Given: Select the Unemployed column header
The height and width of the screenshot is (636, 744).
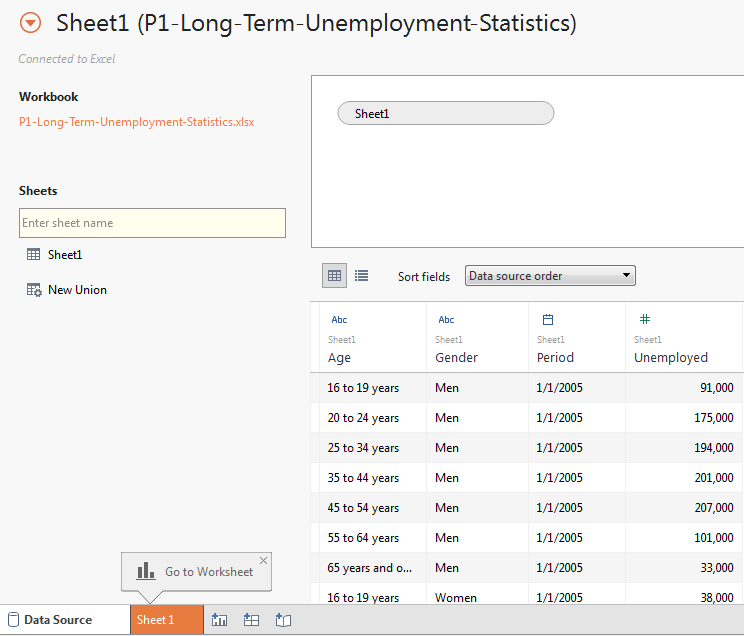Looking at the screenshot, I should [x=671, y=357].
